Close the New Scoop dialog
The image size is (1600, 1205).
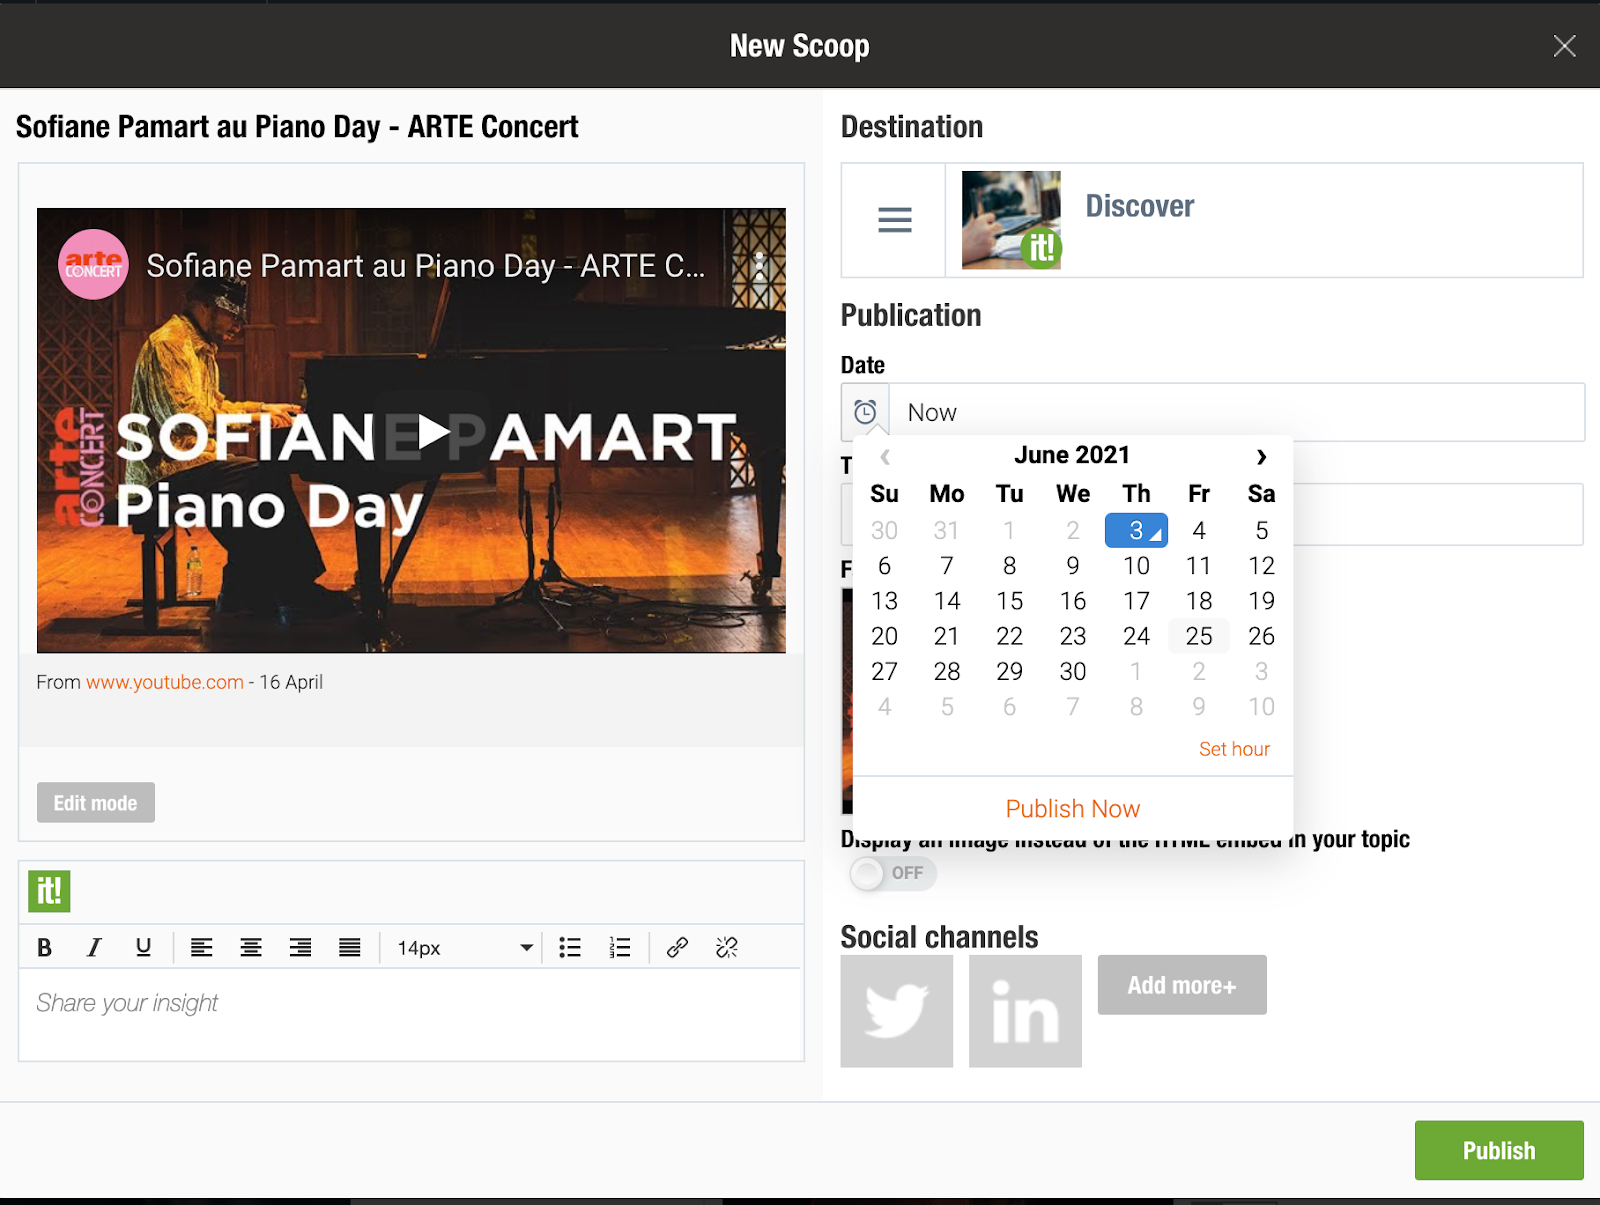click(1564, 46)
